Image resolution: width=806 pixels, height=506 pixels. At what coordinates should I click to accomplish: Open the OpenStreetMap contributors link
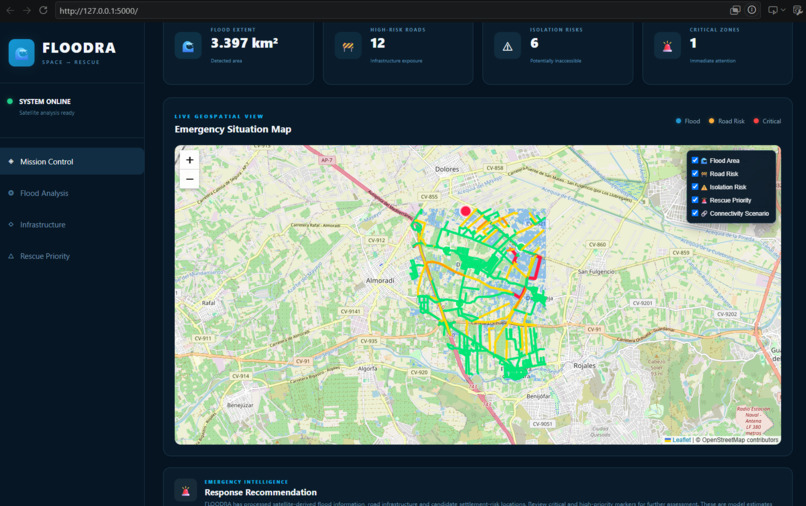[x=740, y=440]
